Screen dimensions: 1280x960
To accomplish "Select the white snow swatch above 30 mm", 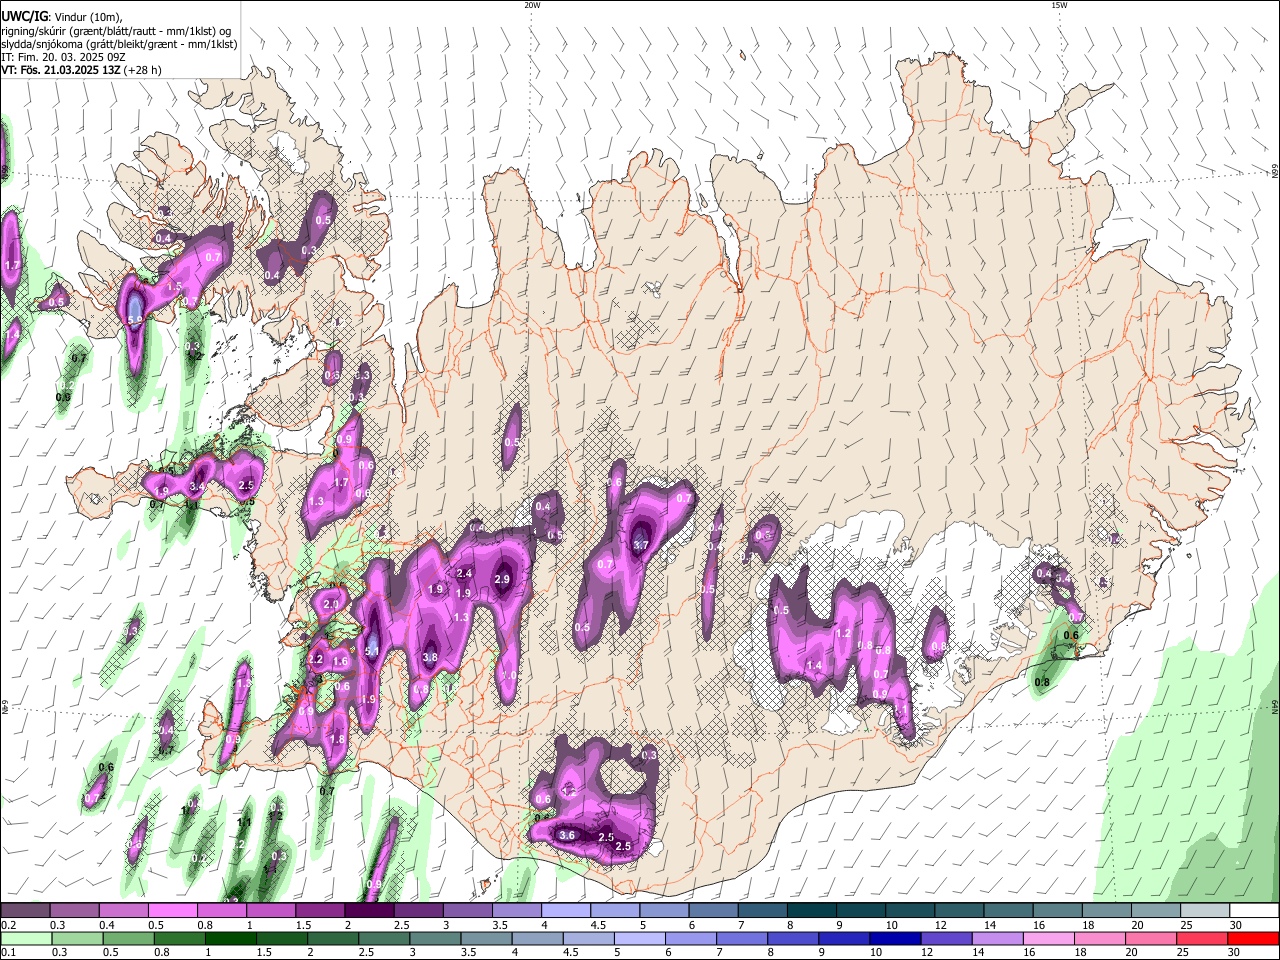I will click(1255, 911).
